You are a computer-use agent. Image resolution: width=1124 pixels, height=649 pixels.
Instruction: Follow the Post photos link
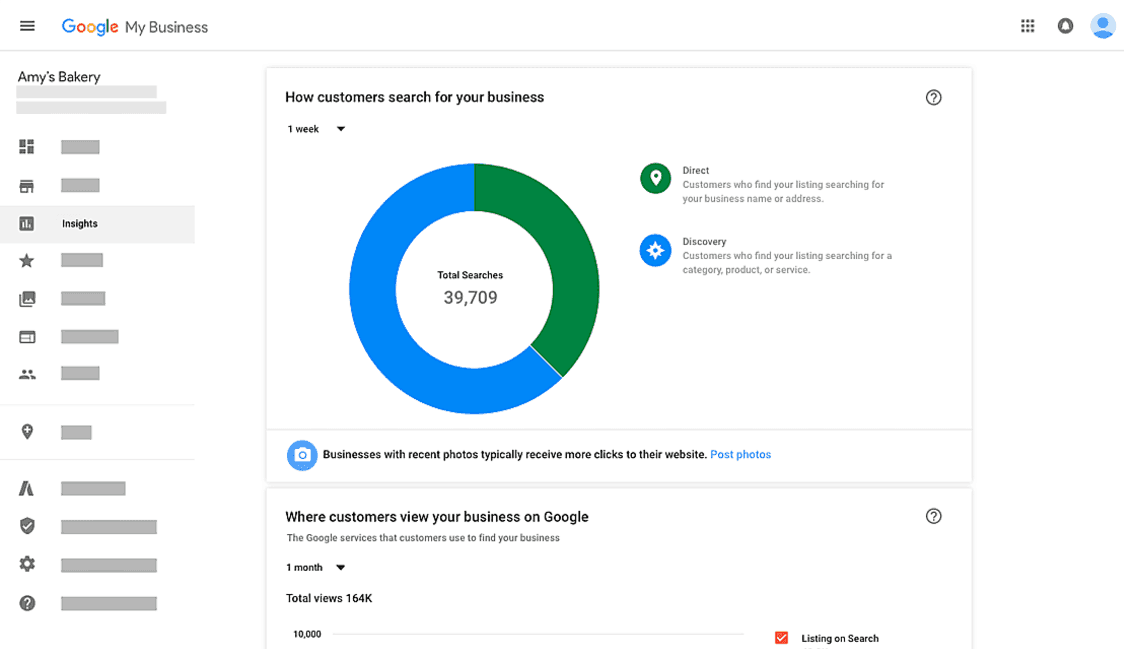(740, 455)
